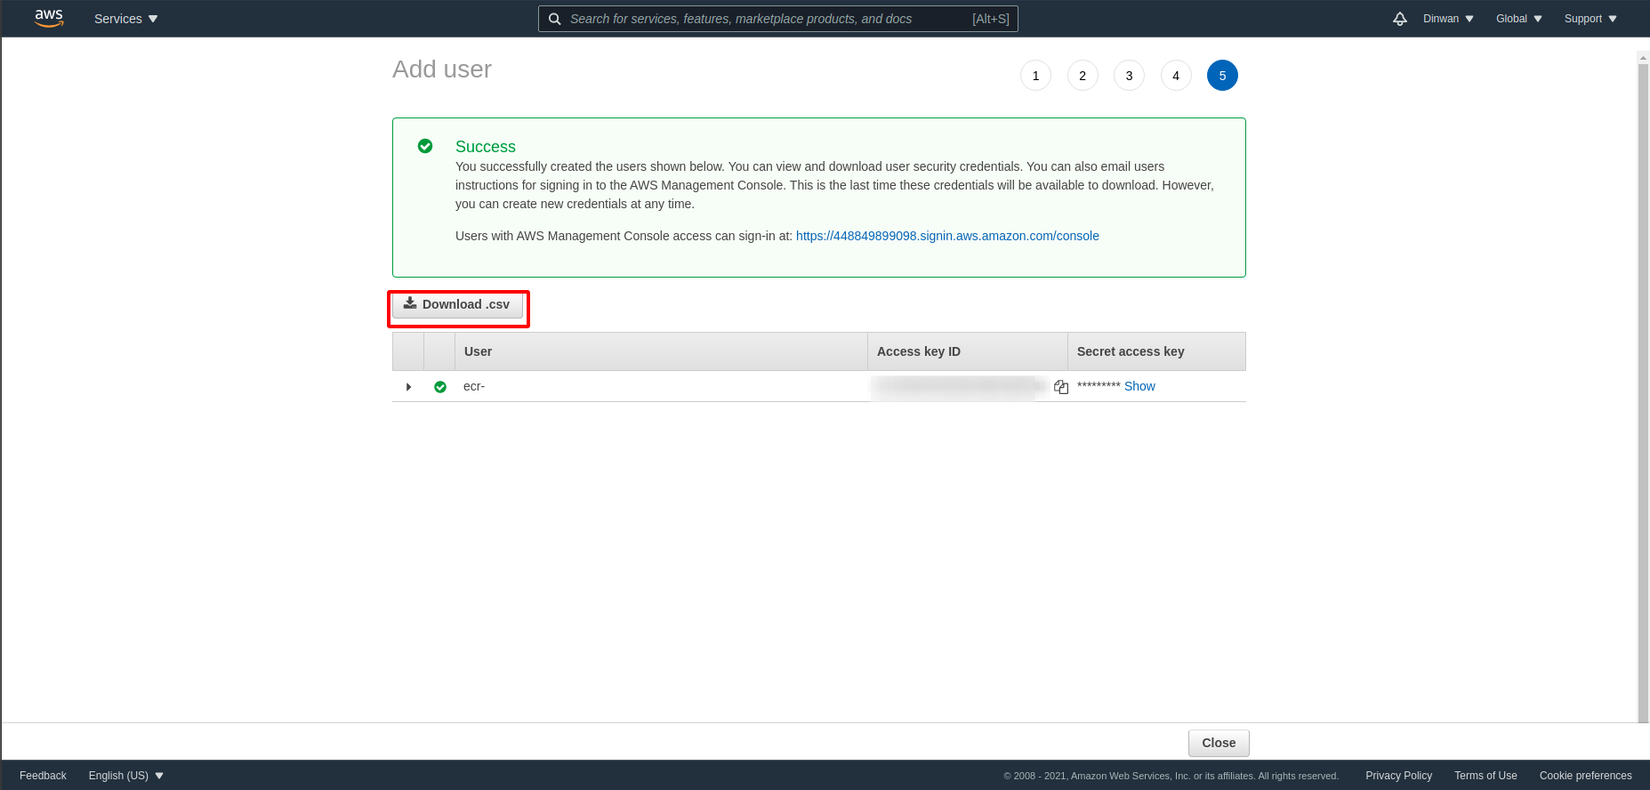Open the Support dropdown menu
Screen dimensions: 1650x790
click(1590, 19)
